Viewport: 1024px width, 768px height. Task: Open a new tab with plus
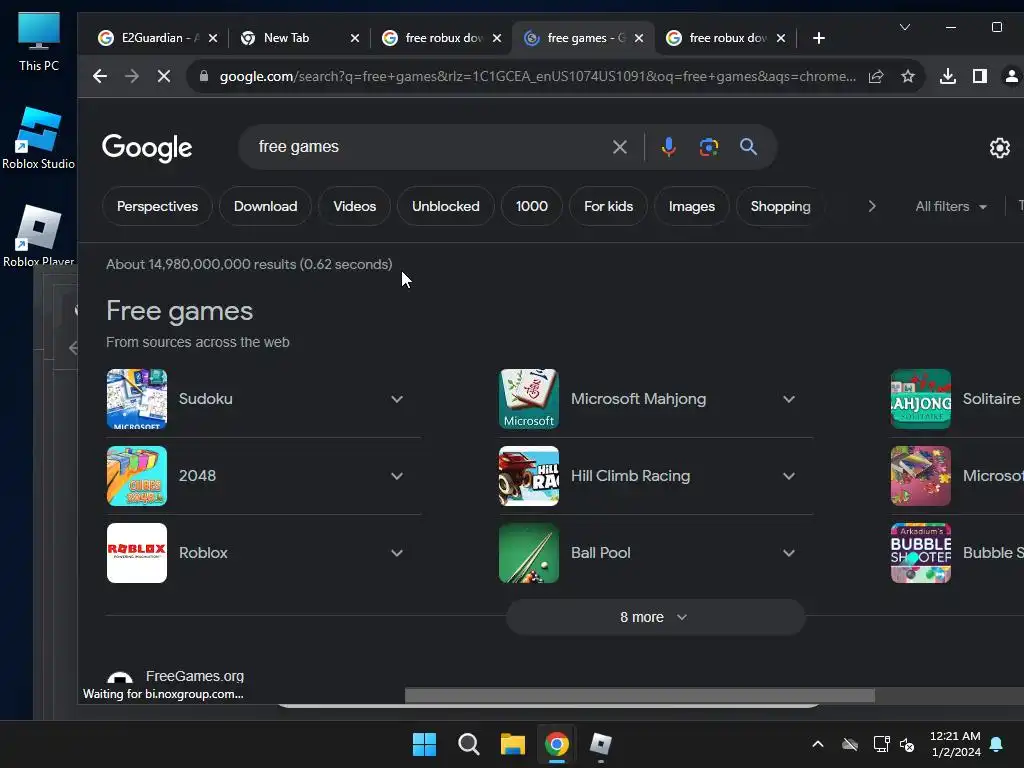818,38
